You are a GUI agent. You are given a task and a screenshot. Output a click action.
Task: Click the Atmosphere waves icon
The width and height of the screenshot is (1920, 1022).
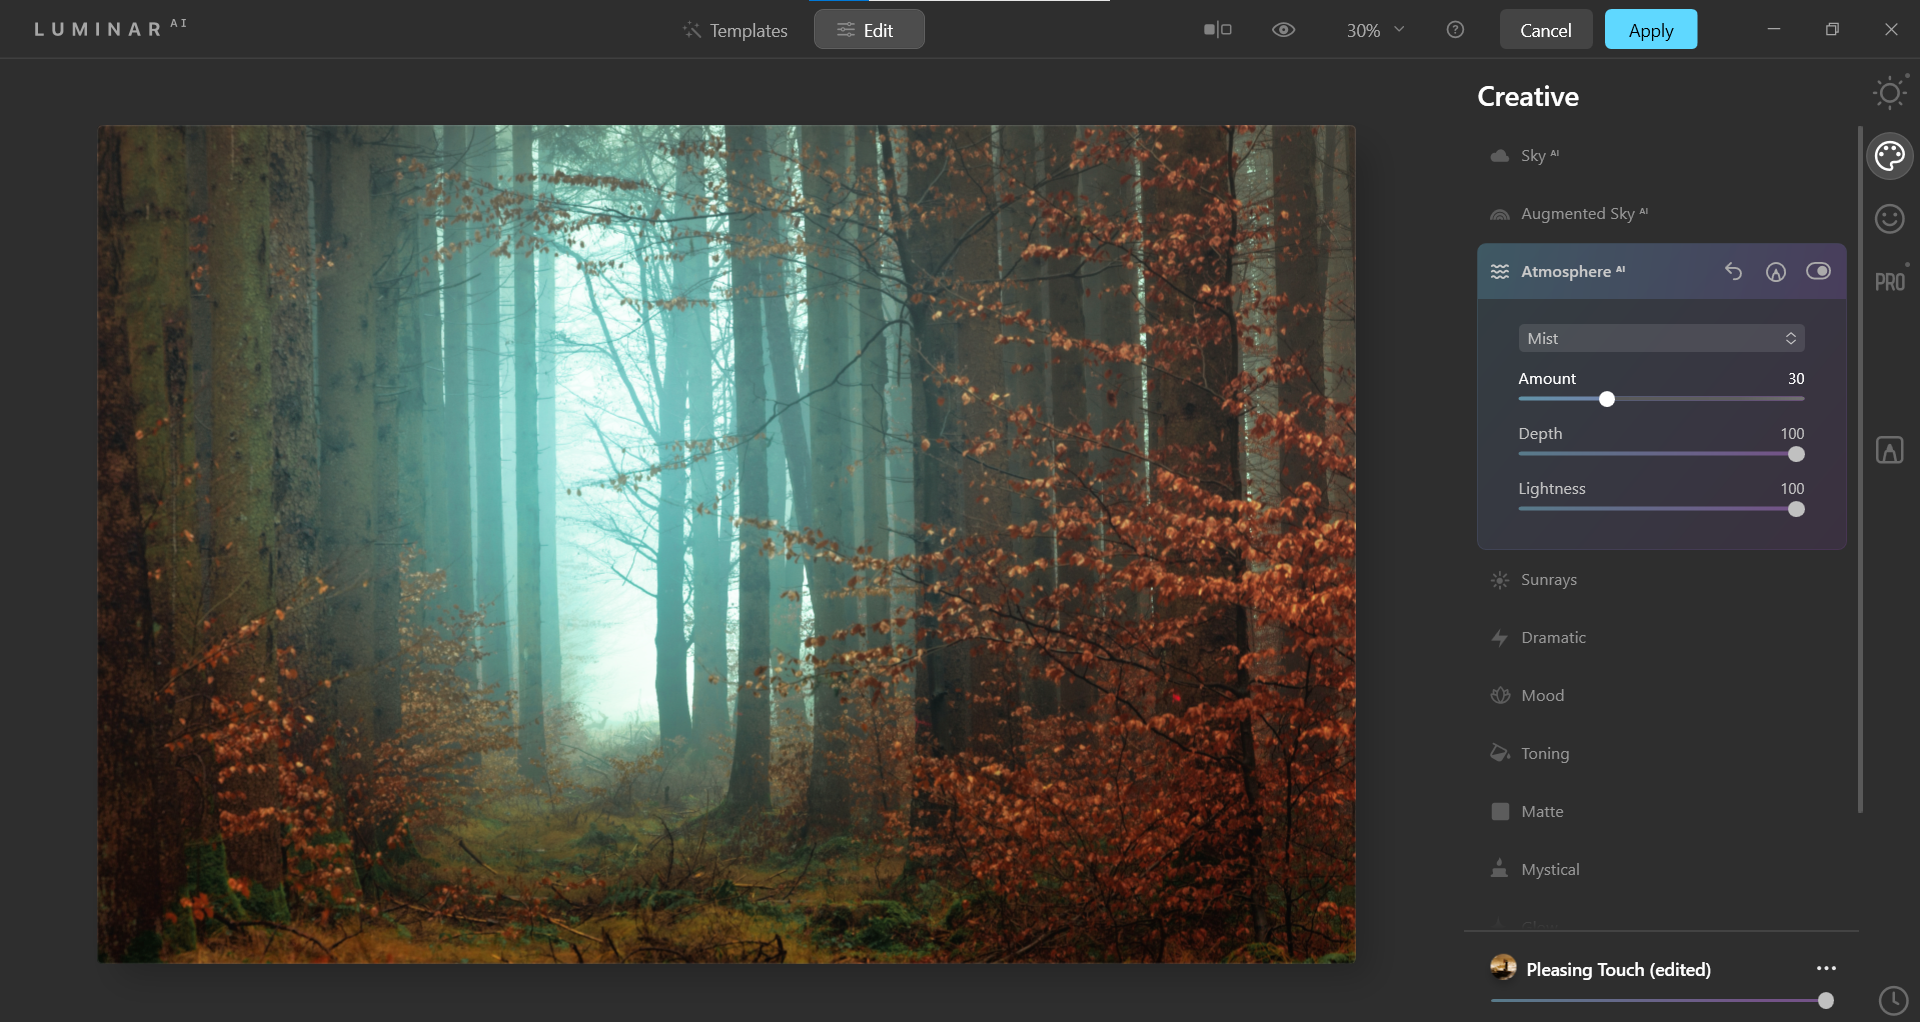[x=1500, y=272]
